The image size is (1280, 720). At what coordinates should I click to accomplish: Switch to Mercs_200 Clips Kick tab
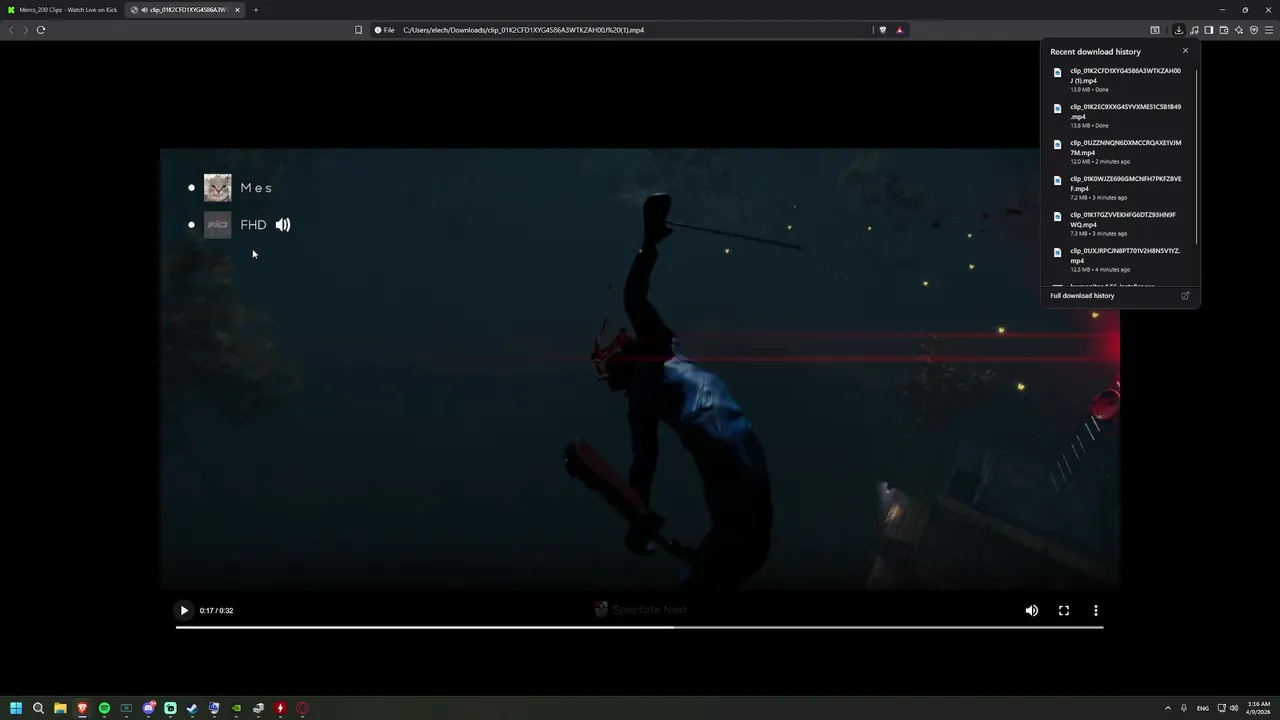point(62,10)
